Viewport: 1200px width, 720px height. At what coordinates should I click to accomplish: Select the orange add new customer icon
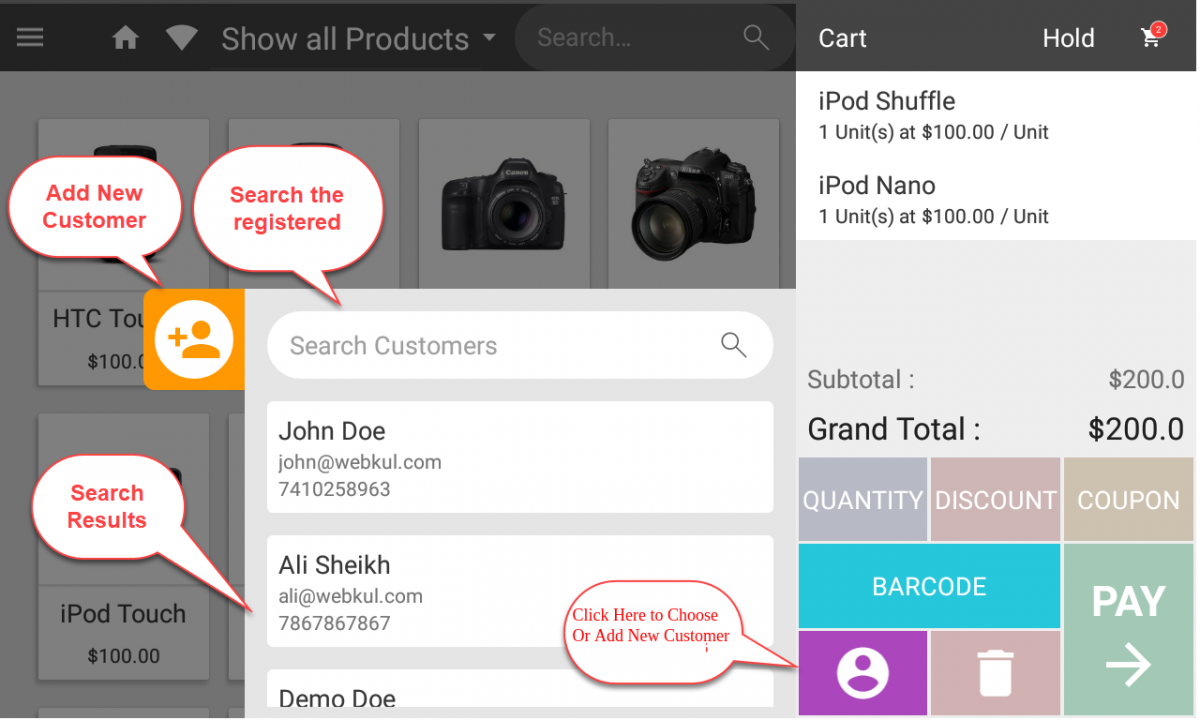[x=194, y=340]
